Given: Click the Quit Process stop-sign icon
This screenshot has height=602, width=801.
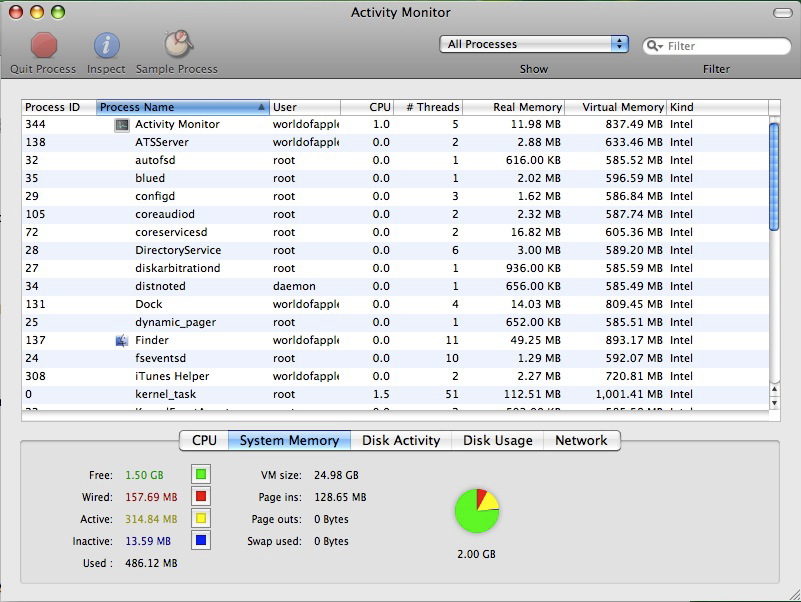Looking at the screenshot, I should point(44,45).
